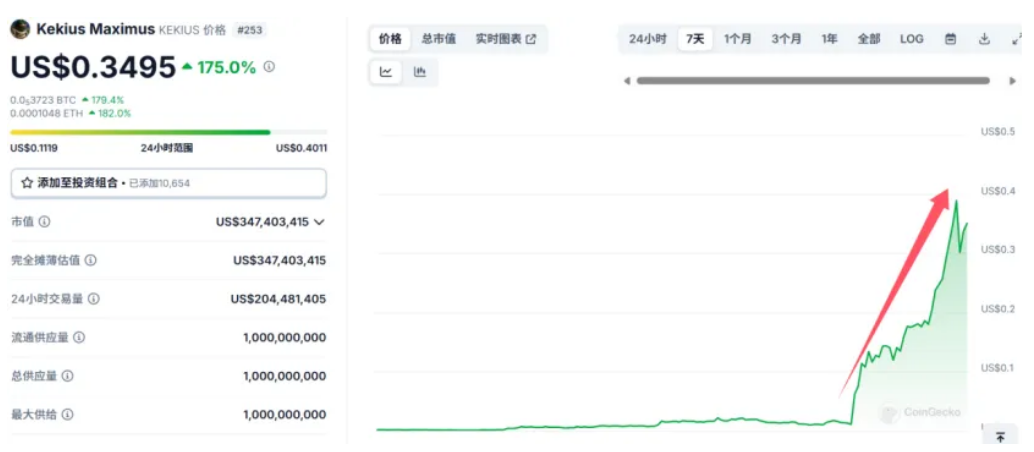Expand the market cap chevron dropdown
Screen dimensions: 1034x452
pos(319,222)
